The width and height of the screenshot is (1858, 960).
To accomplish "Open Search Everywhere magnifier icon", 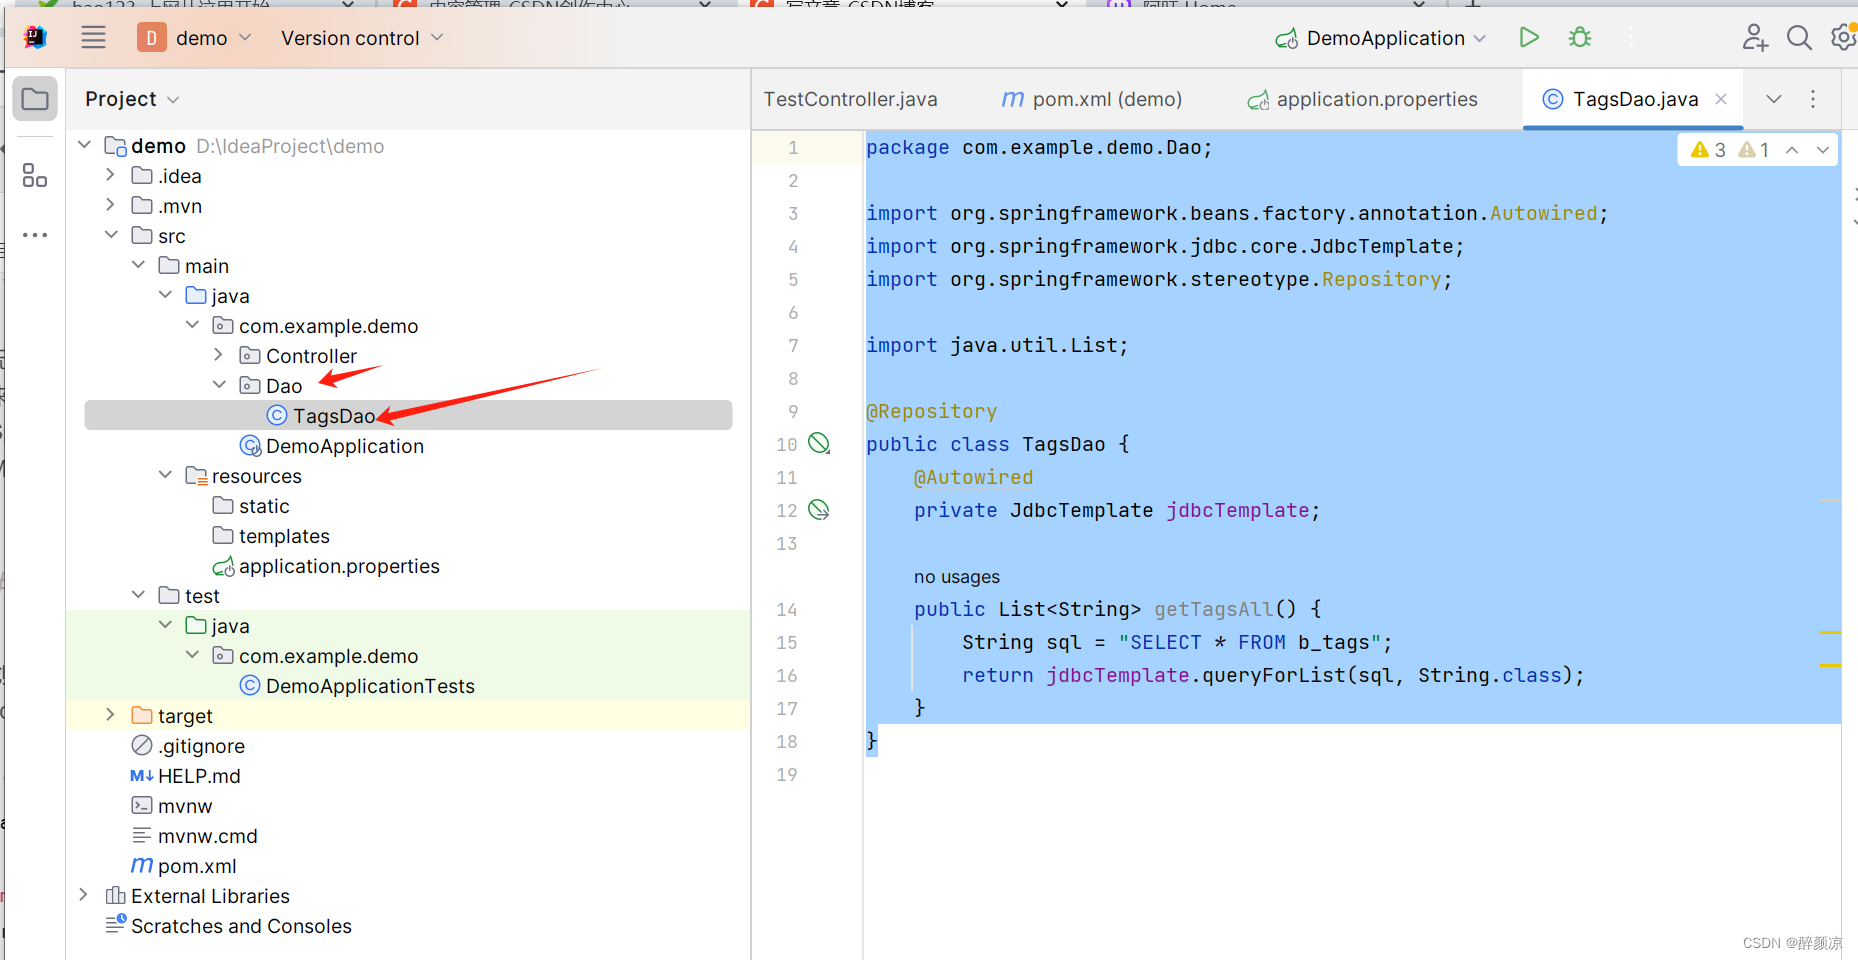I will pyautogui.click(x=1799, y=38).
